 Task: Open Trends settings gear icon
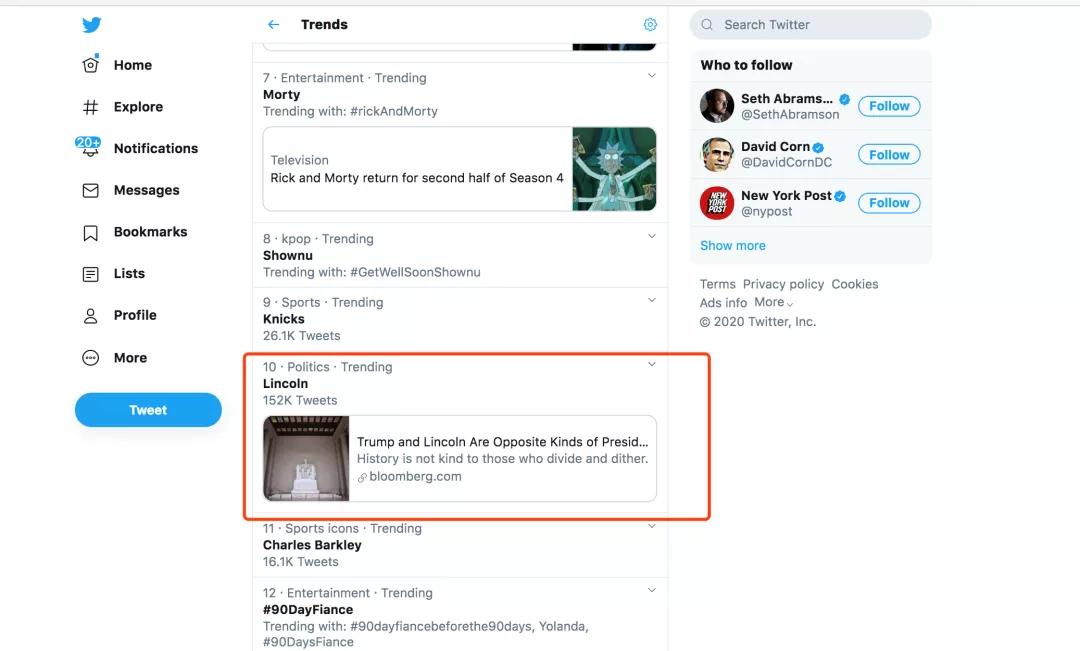[x=650, y=25]
